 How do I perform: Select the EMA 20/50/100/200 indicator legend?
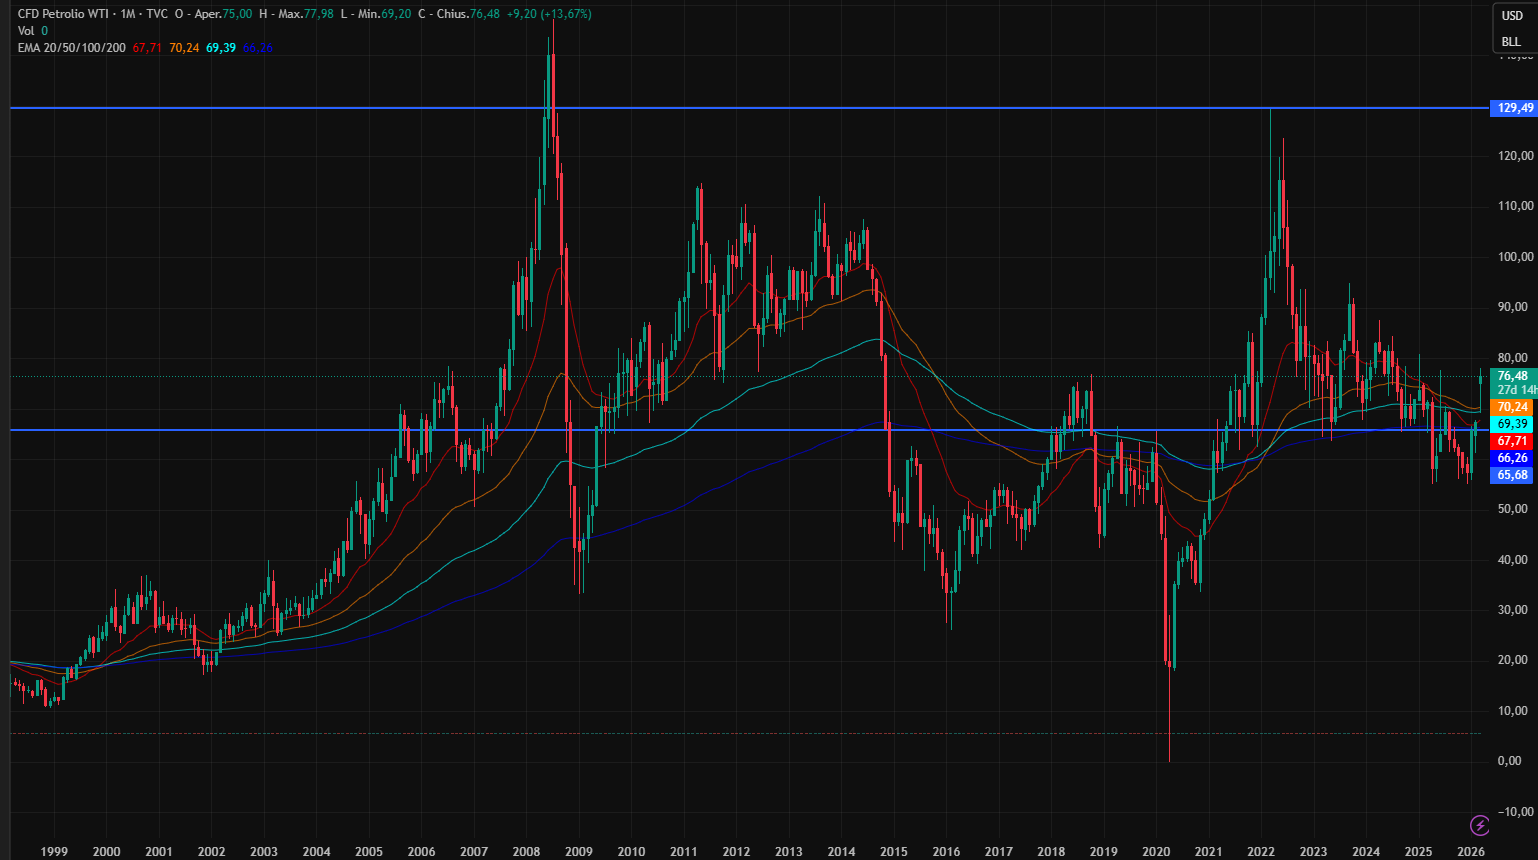click(72, 48)
